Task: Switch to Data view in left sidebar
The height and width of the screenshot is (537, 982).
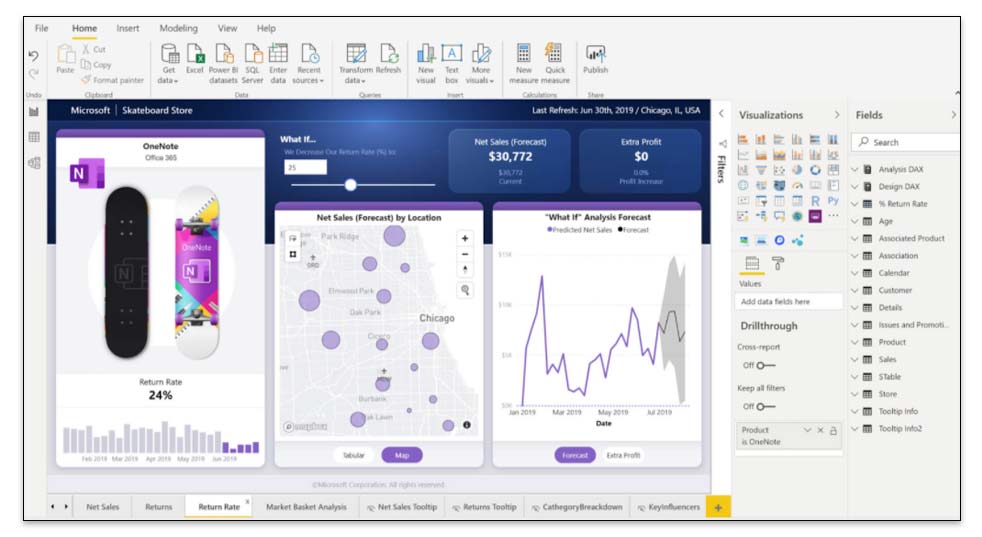Action: (34, 137)
